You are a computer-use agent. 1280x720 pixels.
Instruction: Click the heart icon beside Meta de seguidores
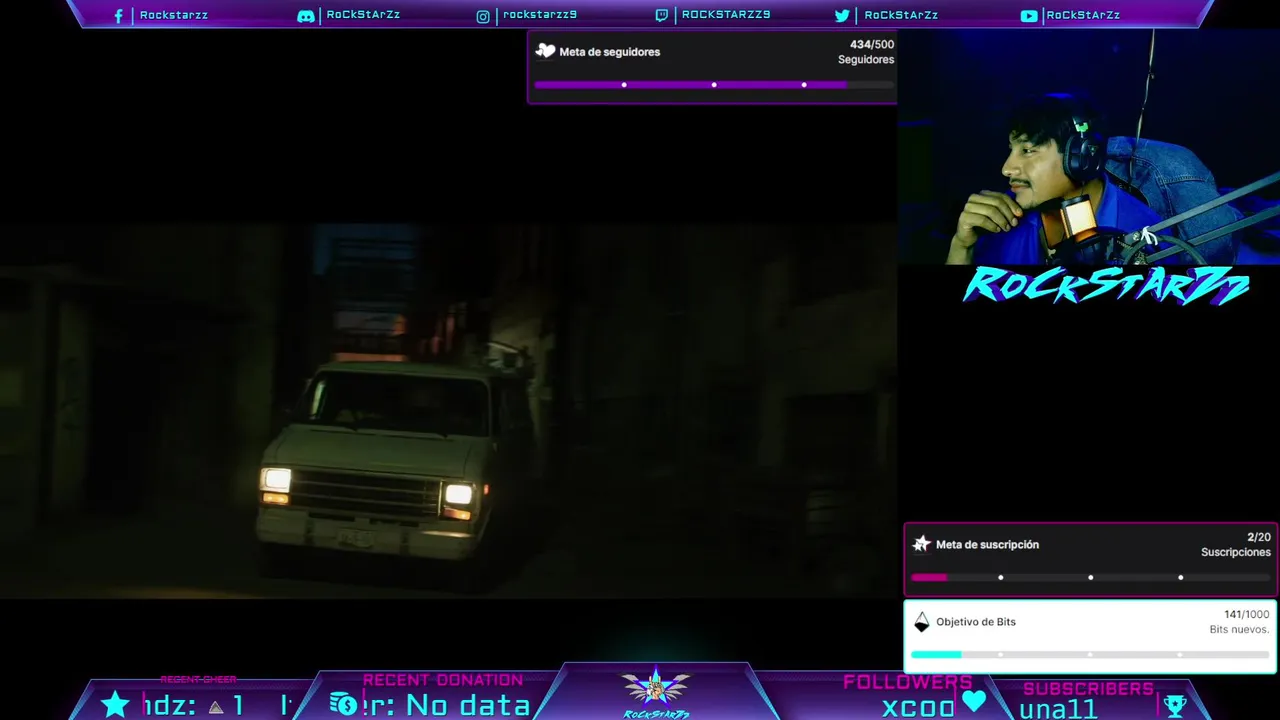tap(545, 51)
